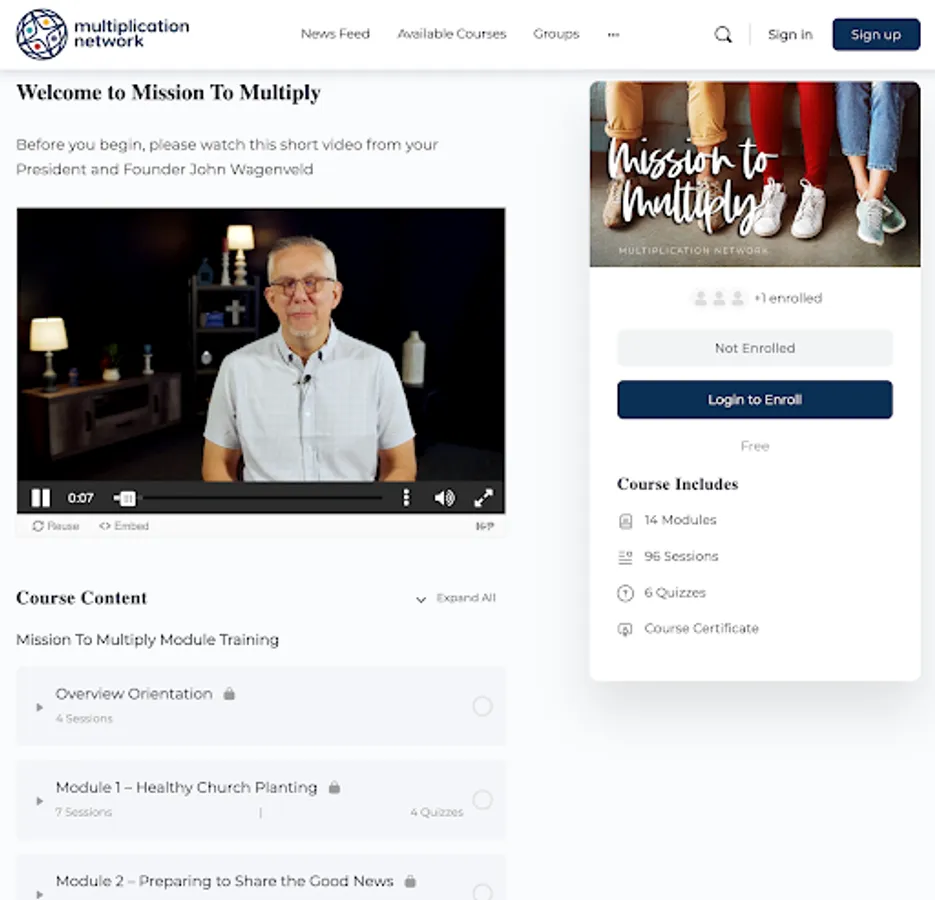Viewport: 935px width, 900px height.
Task: Enter fullscreen video mode
Action: coord(484,497)
